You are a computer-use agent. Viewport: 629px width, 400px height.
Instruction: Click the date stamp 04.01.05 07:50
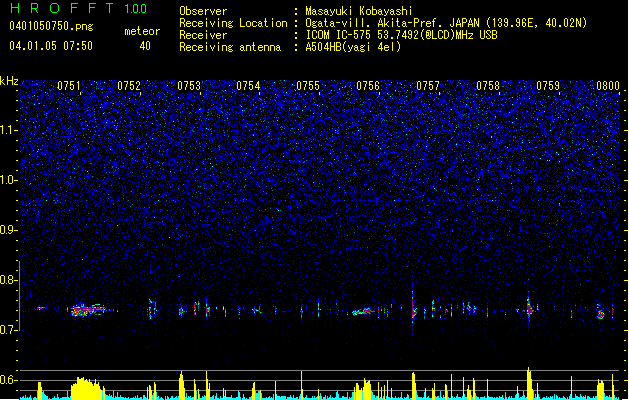point(51,46)
